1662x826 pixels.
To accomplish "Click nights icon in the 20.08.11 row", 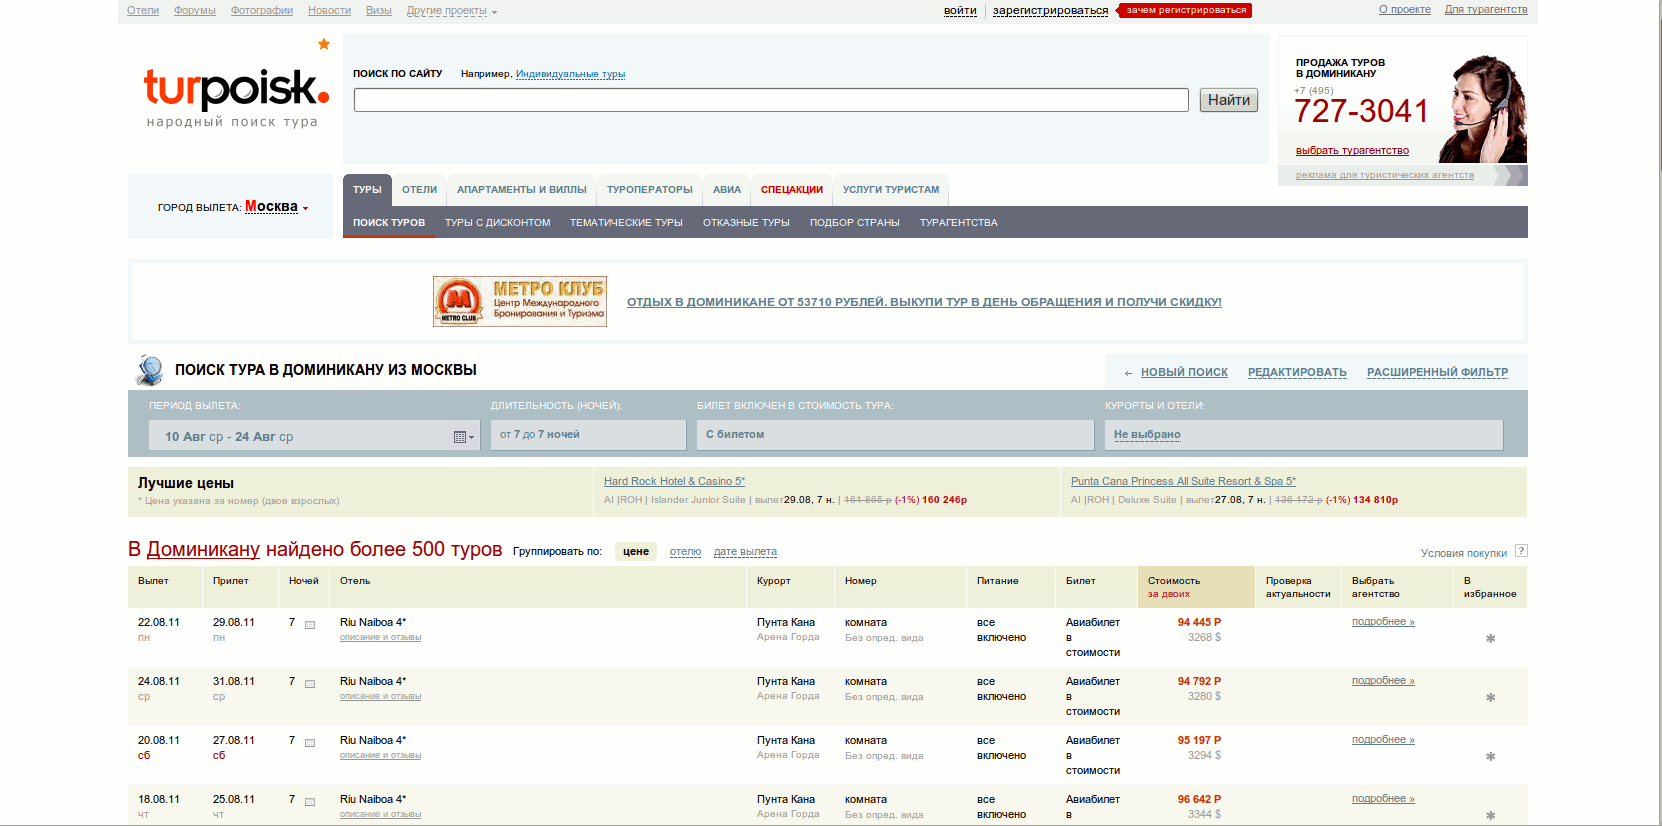I will [x=310, y=743].
